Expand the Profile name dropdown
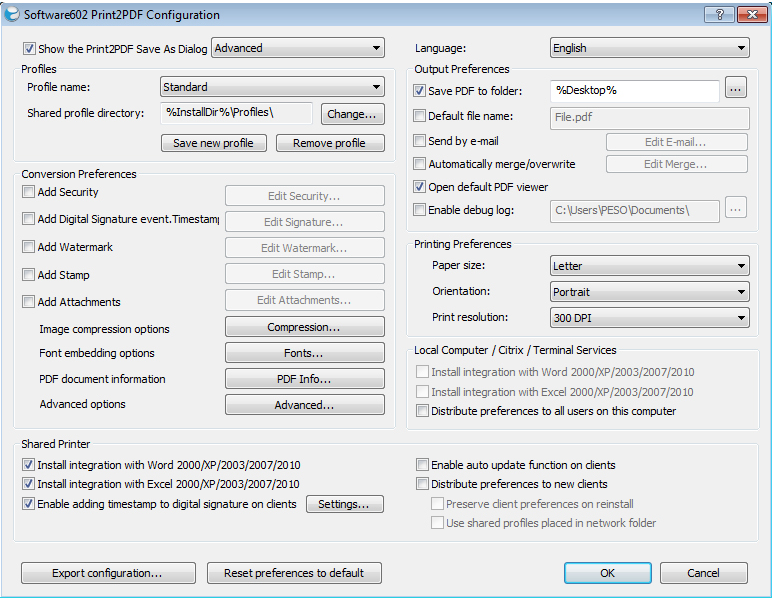Viewport: 772px width, 599px height. (272, 87)
